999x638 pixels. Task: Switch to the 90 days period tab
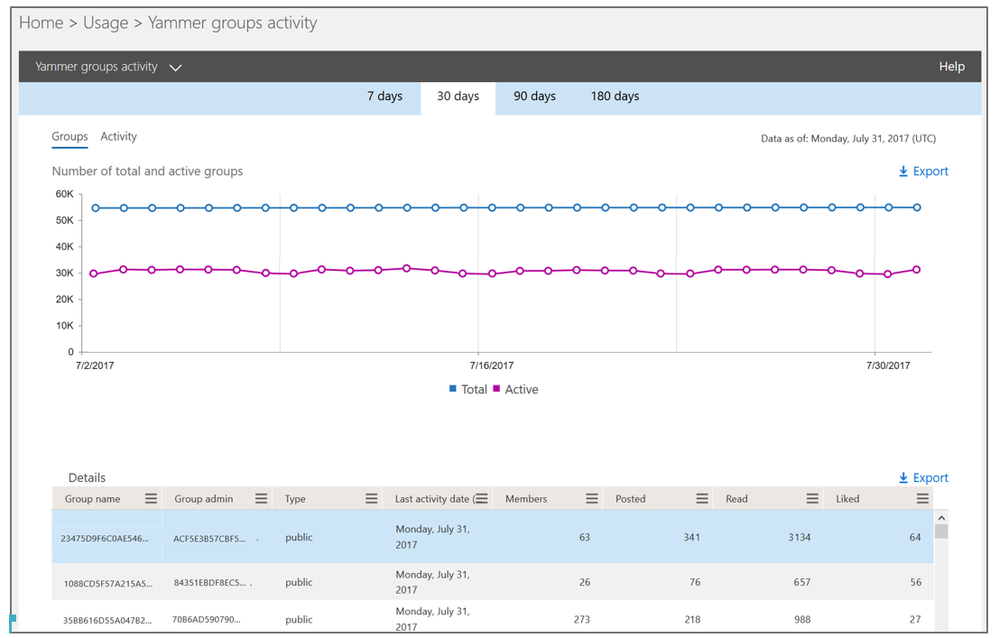click(535, 96)
